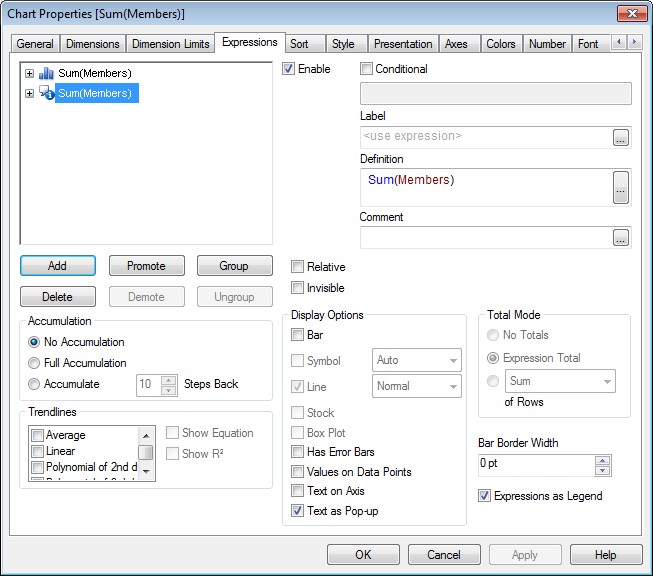The height and width of the screenshot is (576, 653).
Task: Open the Dimension Limits tab
Action: [x=170, y=44]
